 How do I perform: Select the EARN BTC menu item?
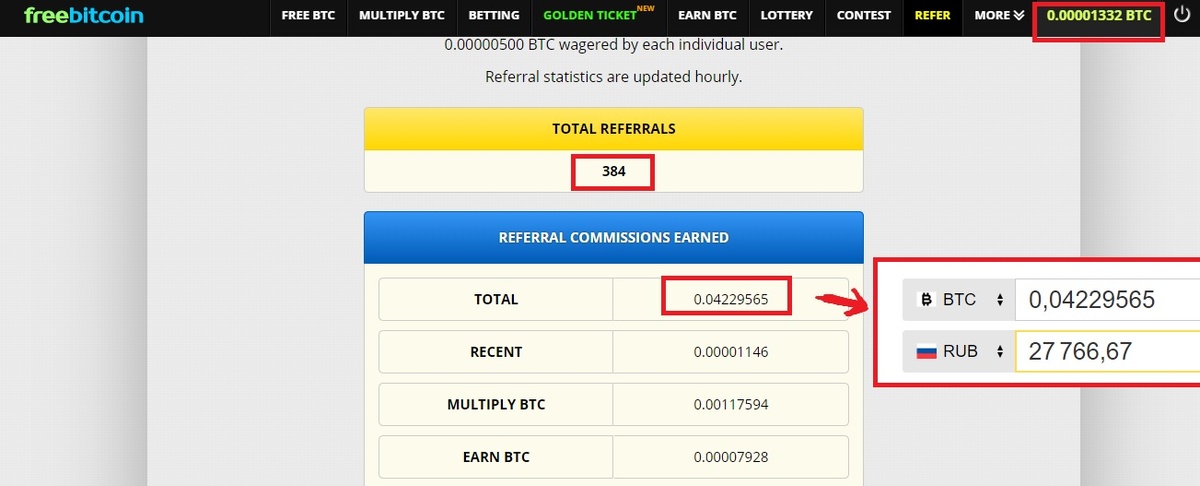[x=708, y=16]
